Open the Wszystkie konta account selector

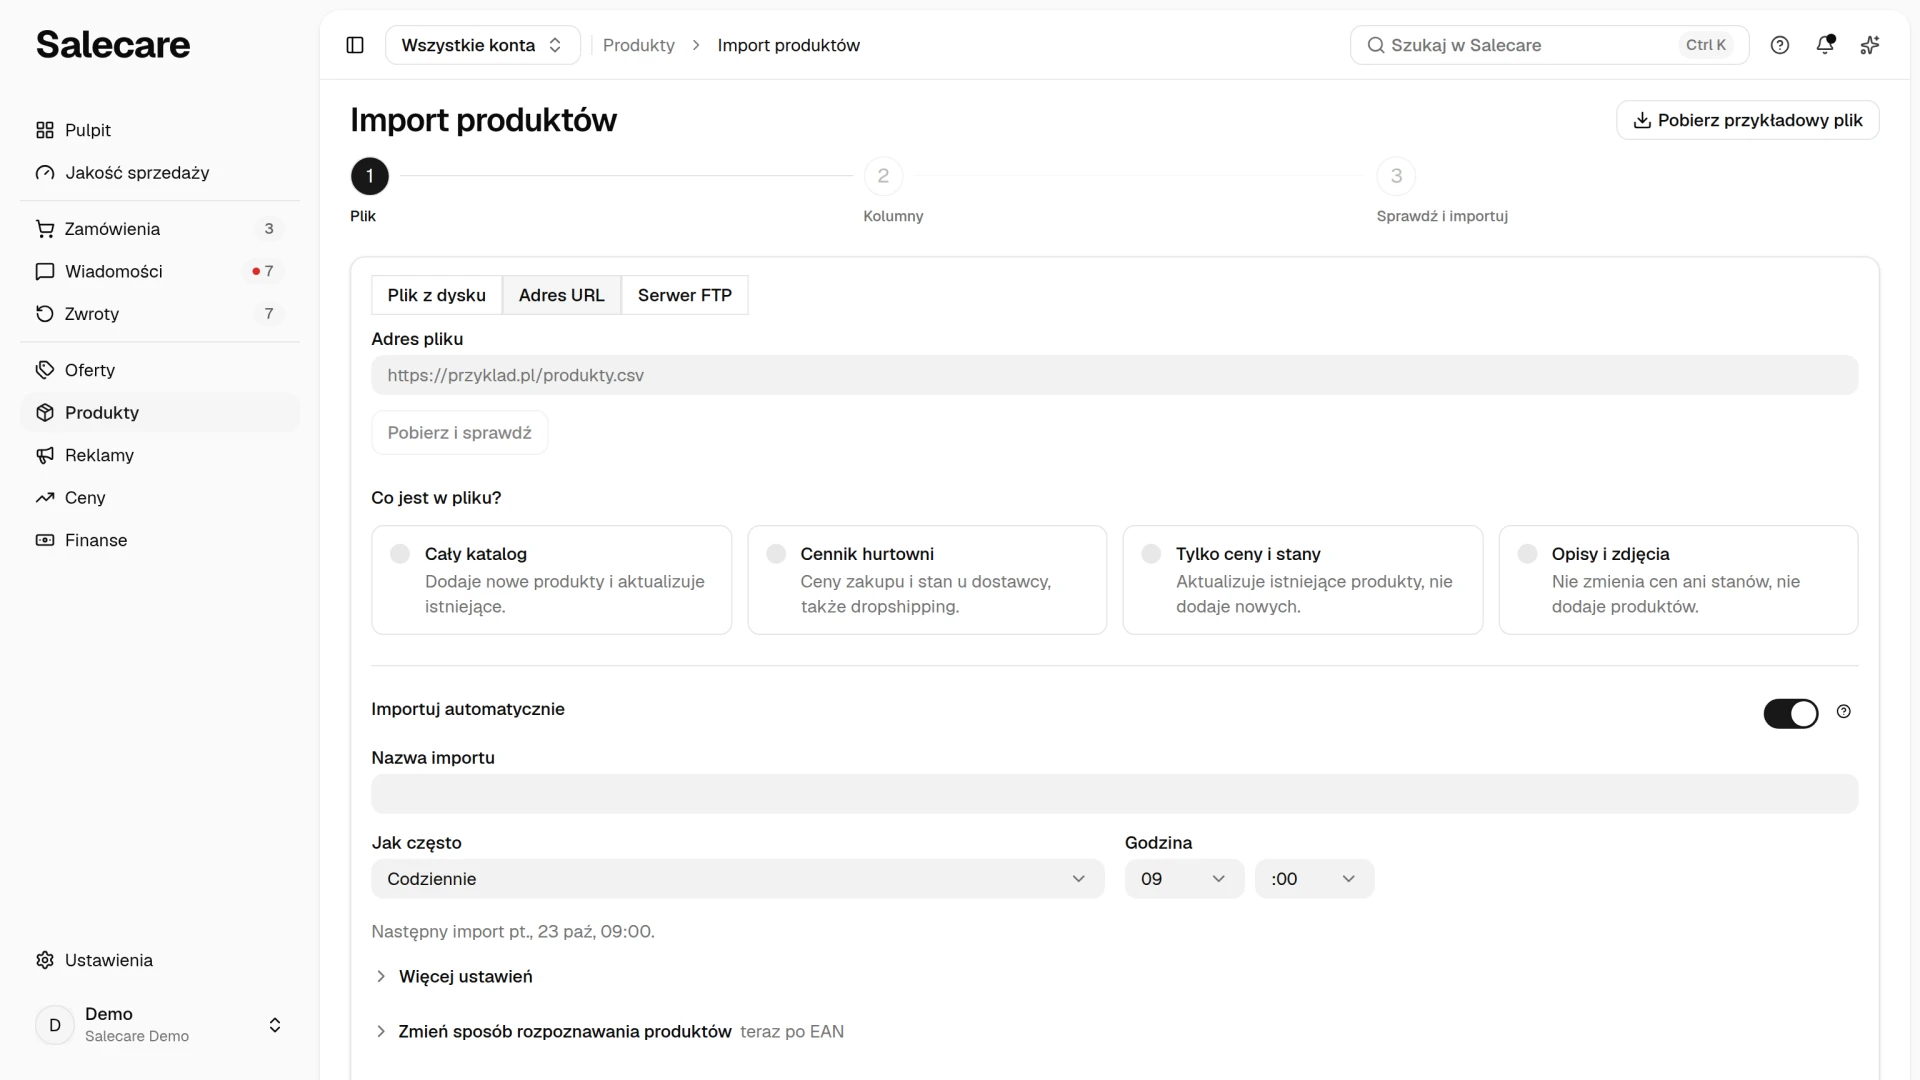(483, 45)
